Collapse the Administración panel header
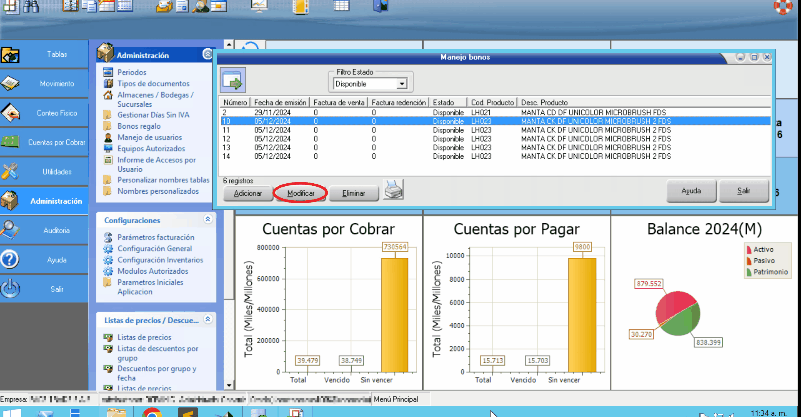Image resolution: width=801 pixels, height=417 pixels. tap(208, 55)
